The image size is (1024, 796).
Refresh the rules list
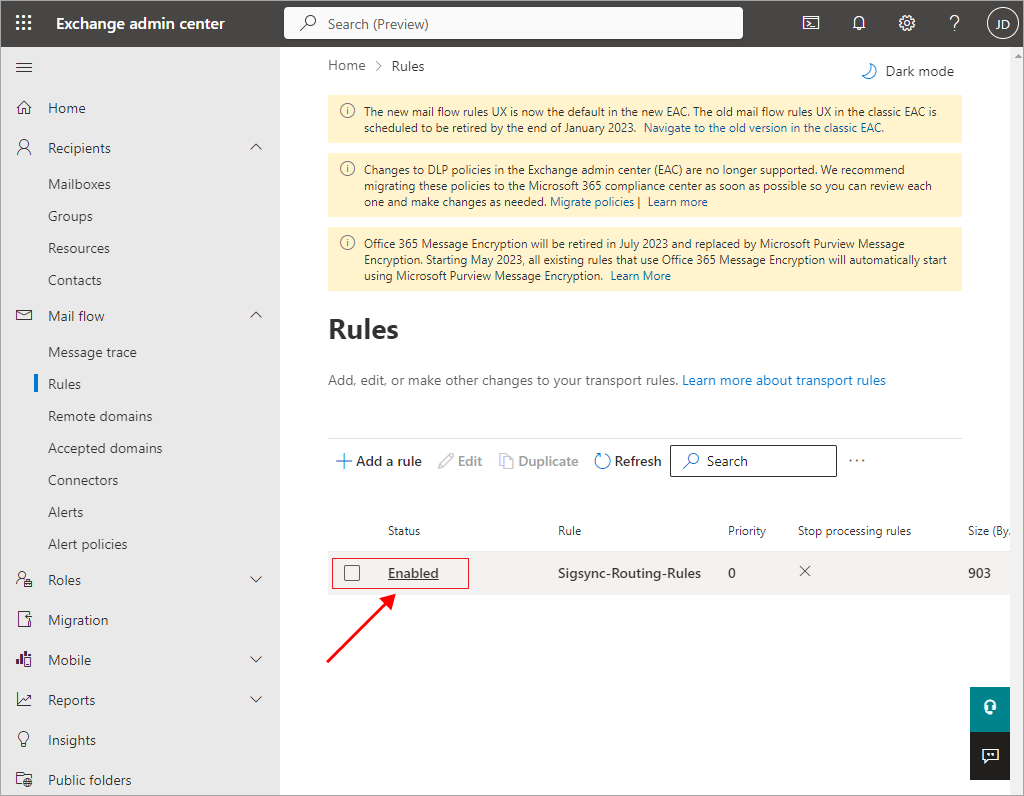[x=628, y=461]
